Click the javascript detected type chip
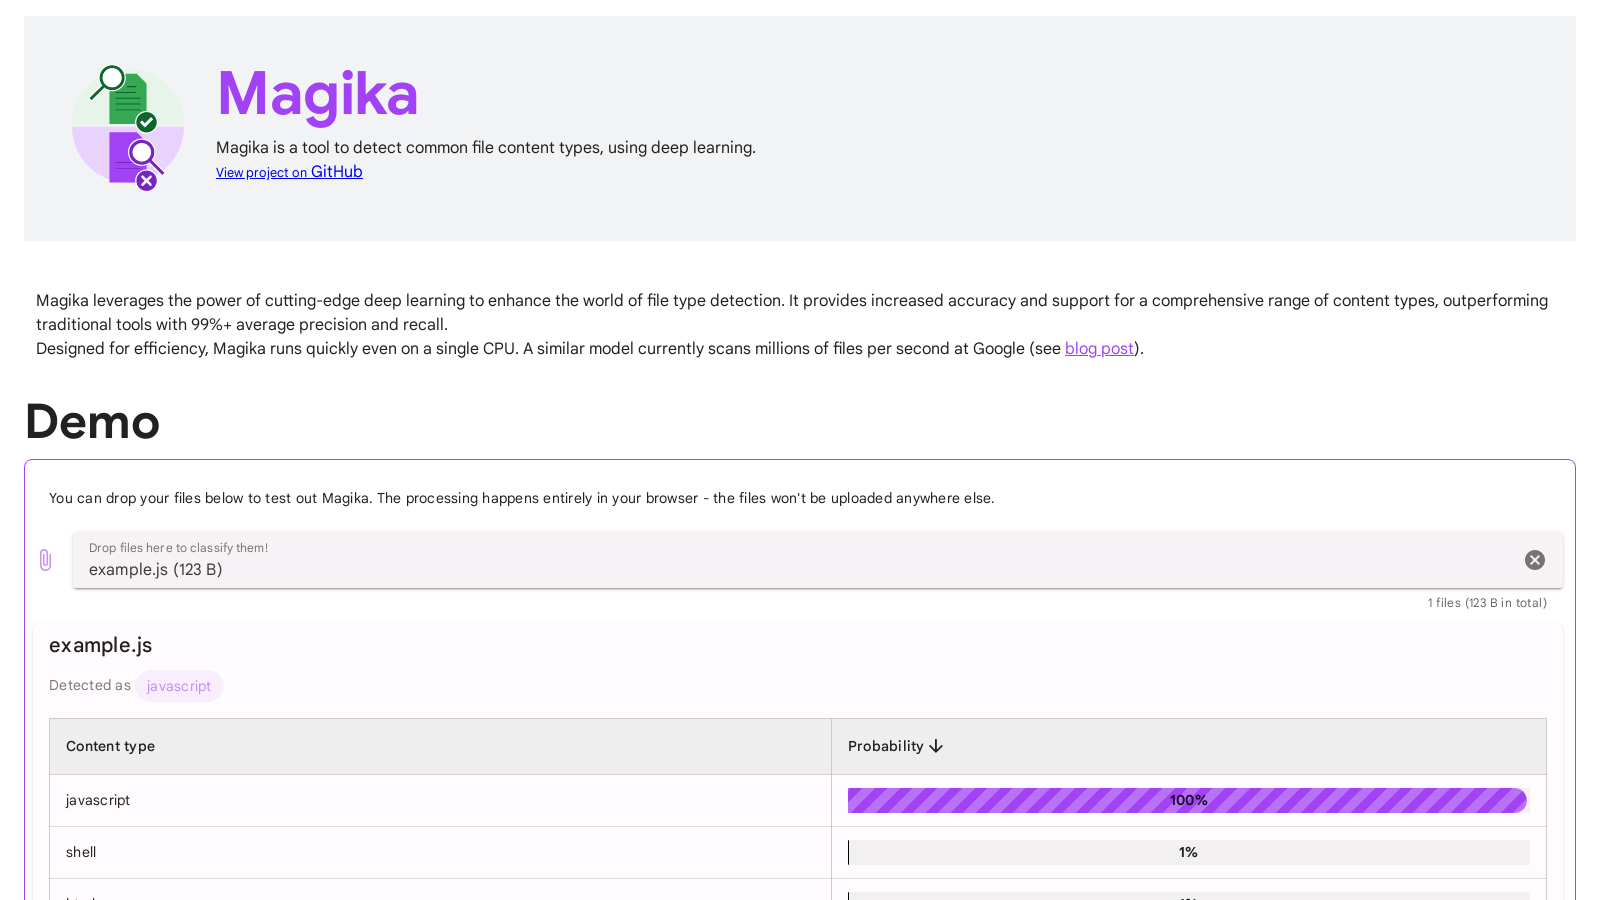 point(179,686)
